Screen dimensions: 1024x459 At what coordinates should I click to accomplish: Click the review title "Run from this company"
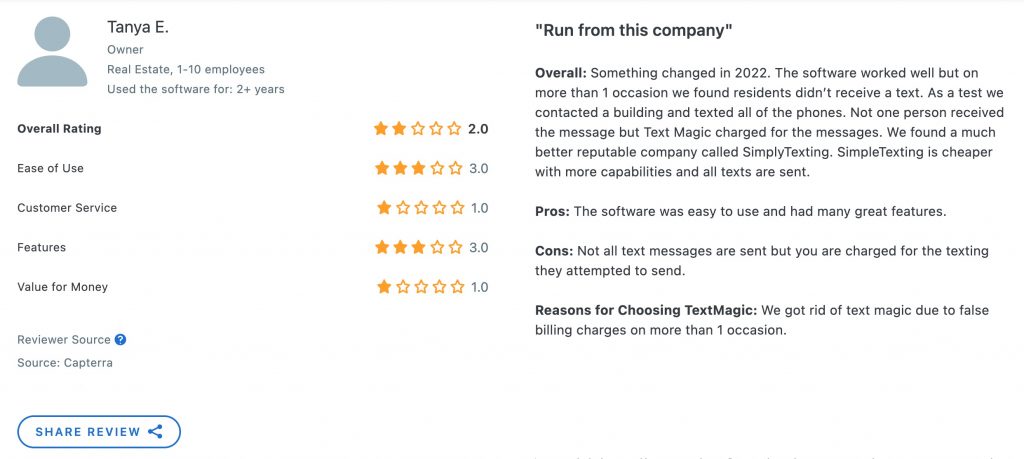[633, 31]
